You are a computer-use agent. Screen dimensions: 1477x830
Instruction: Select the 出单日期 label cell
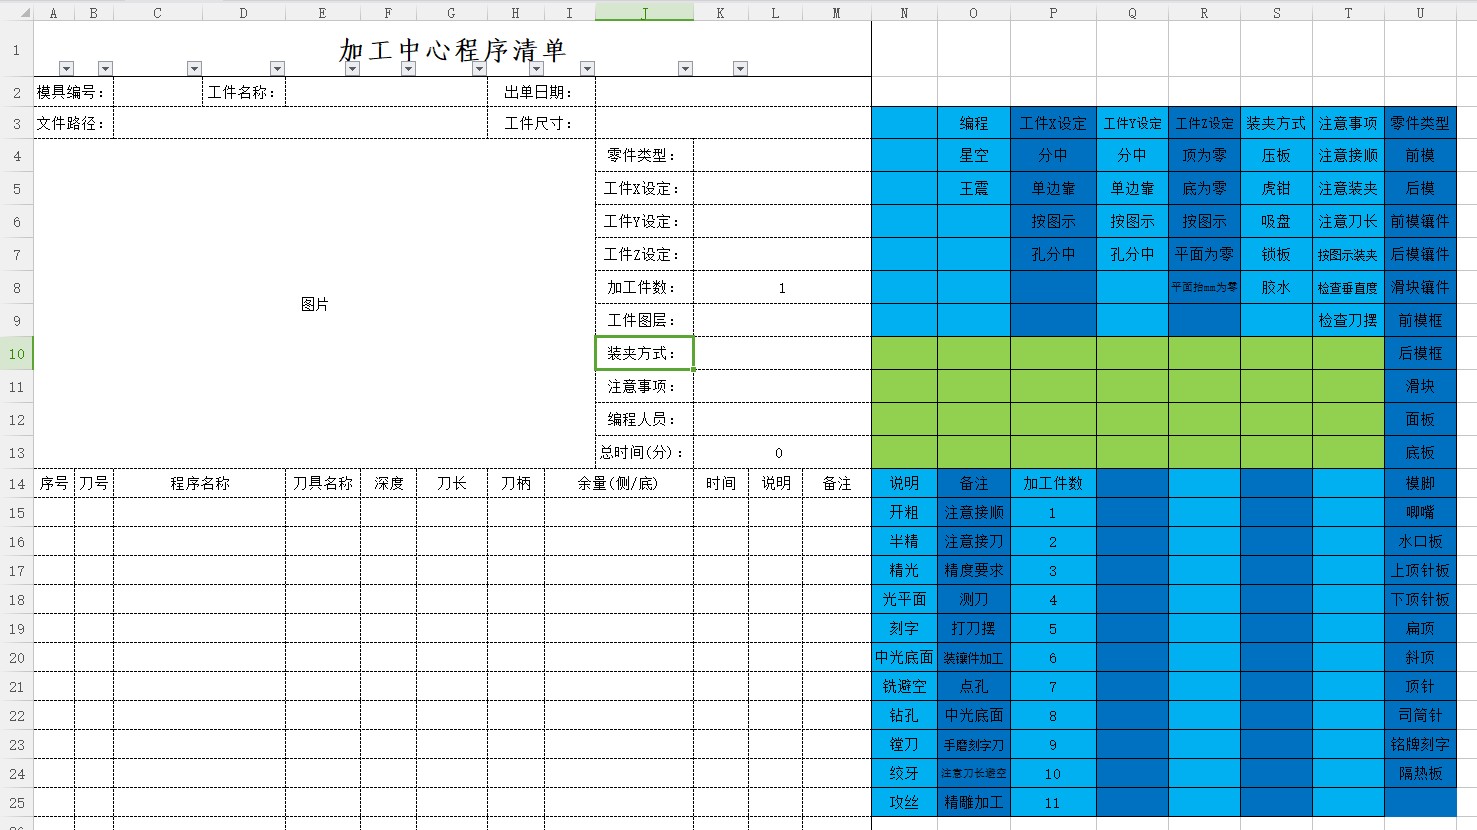pyautogui.click(x=541, y=92)
